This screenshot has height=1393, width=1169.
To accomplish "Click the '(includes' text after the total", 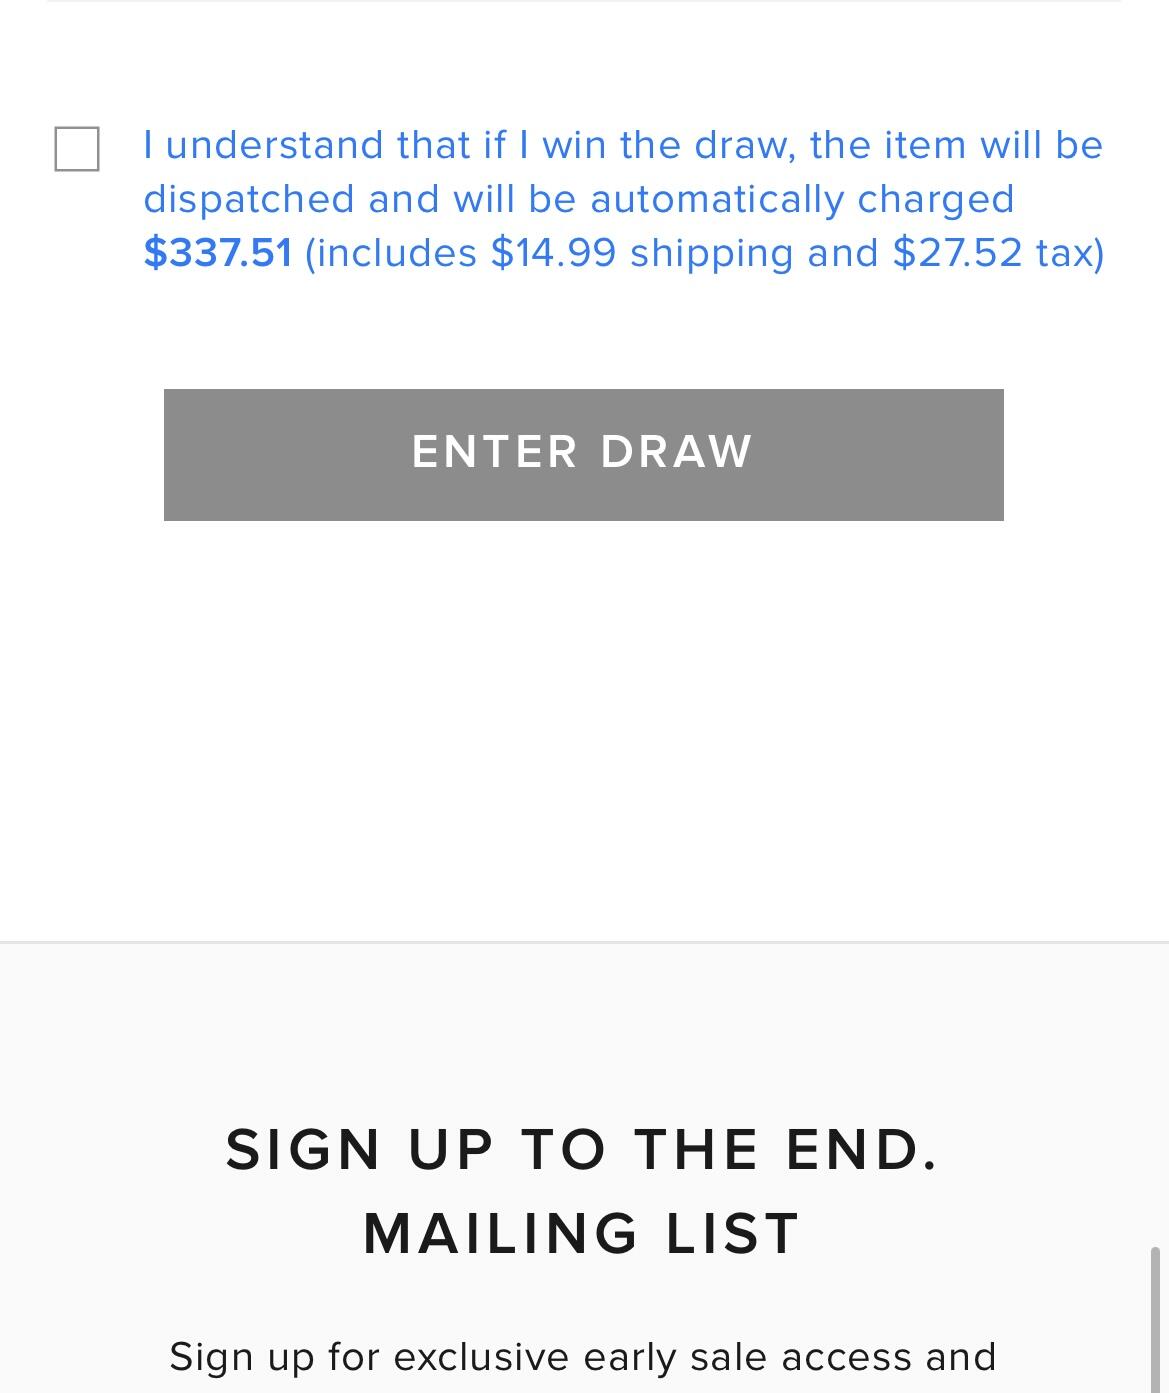I will 391,253.
